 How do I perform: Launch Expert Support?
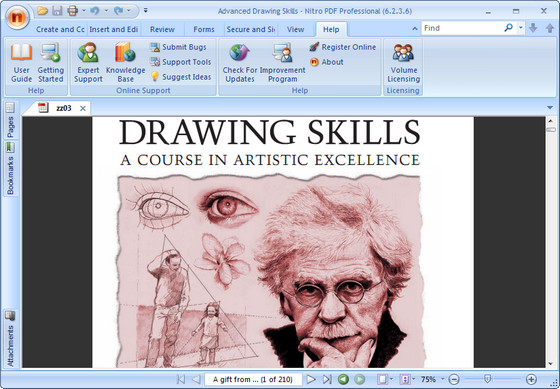tap(88, 63)
